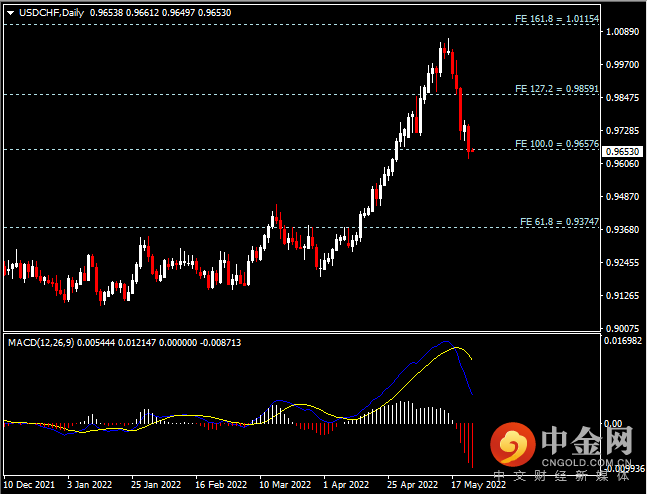
Task: Click price axis value 0.94870
Action: tap(622, 196)
